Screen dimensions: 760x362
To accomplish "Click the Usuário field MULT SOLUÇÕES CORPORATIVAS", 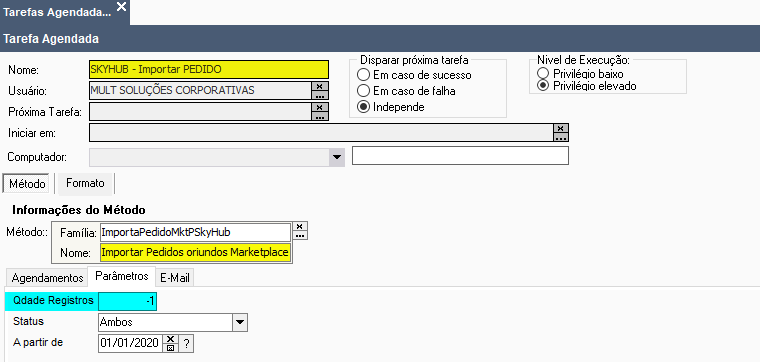I will [x=200, y=91].
